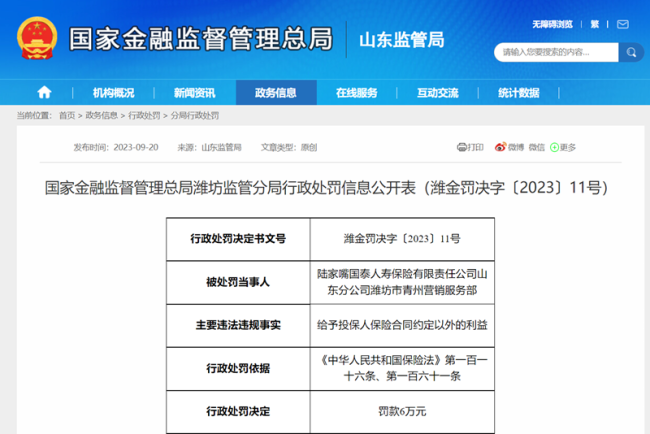The image size is (650, 434).
Task: Open the 互动交流 menu
Action: (438, 93)
